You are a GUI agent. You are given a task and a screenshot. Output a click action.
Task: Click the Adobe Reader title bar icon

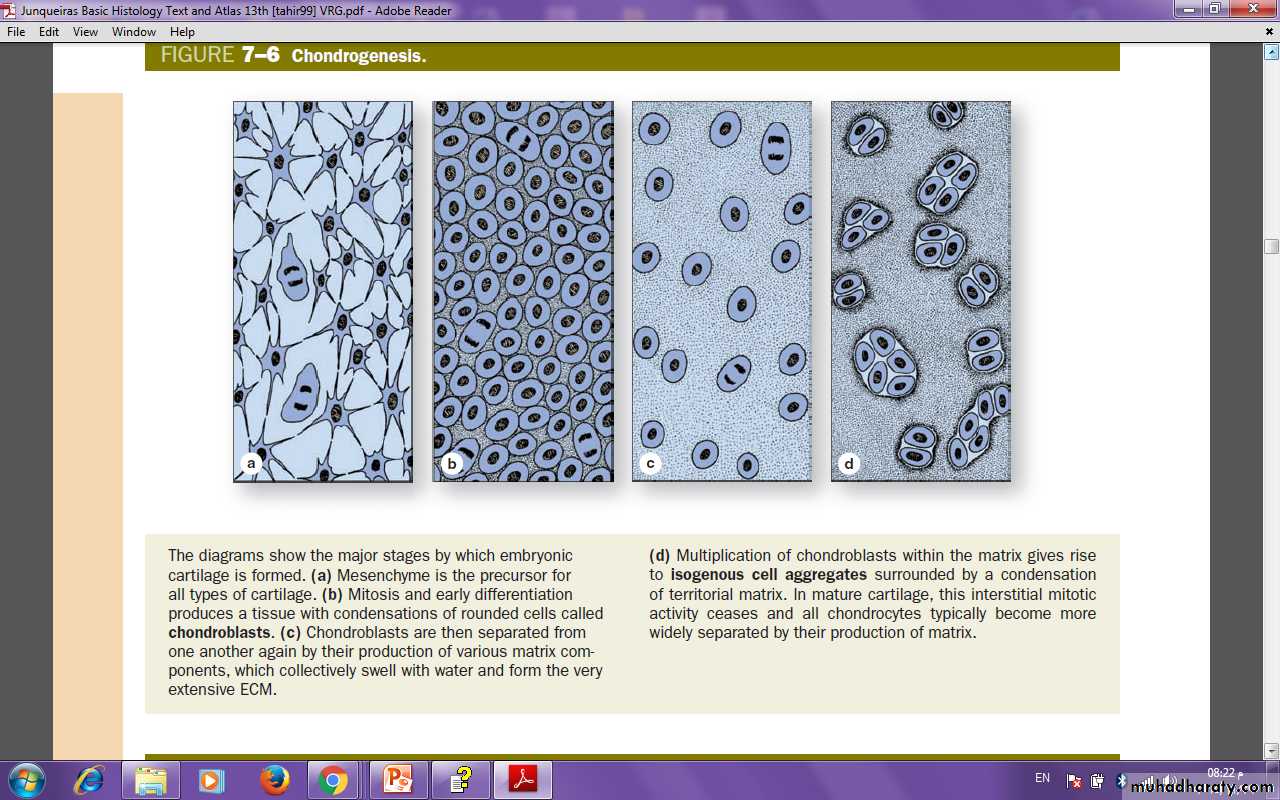pyautogui.click(x=9, y=10)
